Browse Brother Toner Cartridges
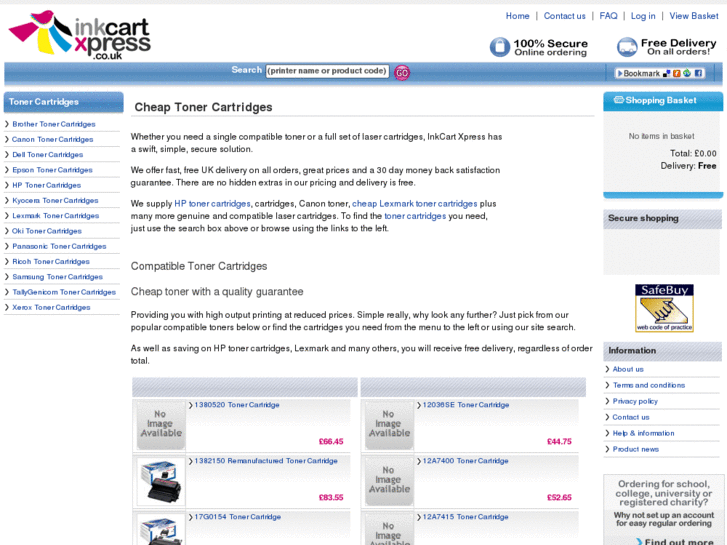Screen dimensions: 727x545 pos(54,124)
